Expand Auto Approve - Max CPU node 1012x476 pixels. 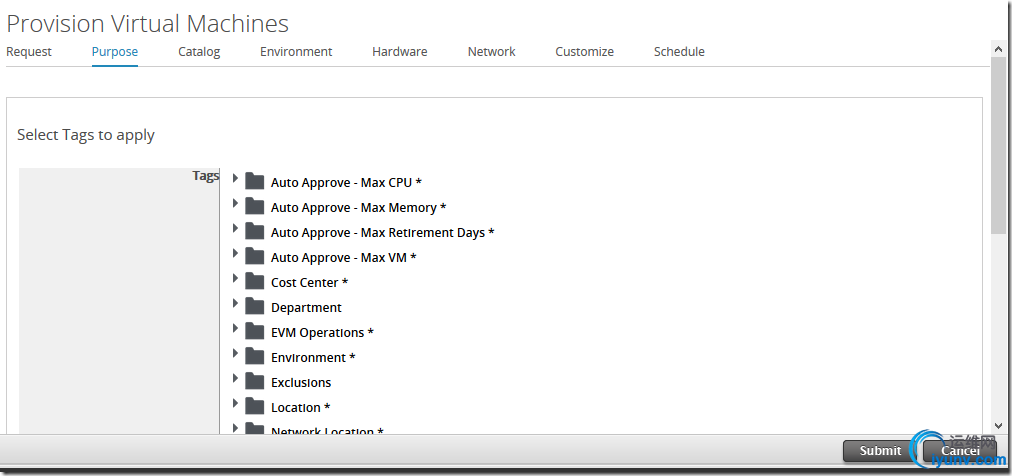(x=235, y=178)
